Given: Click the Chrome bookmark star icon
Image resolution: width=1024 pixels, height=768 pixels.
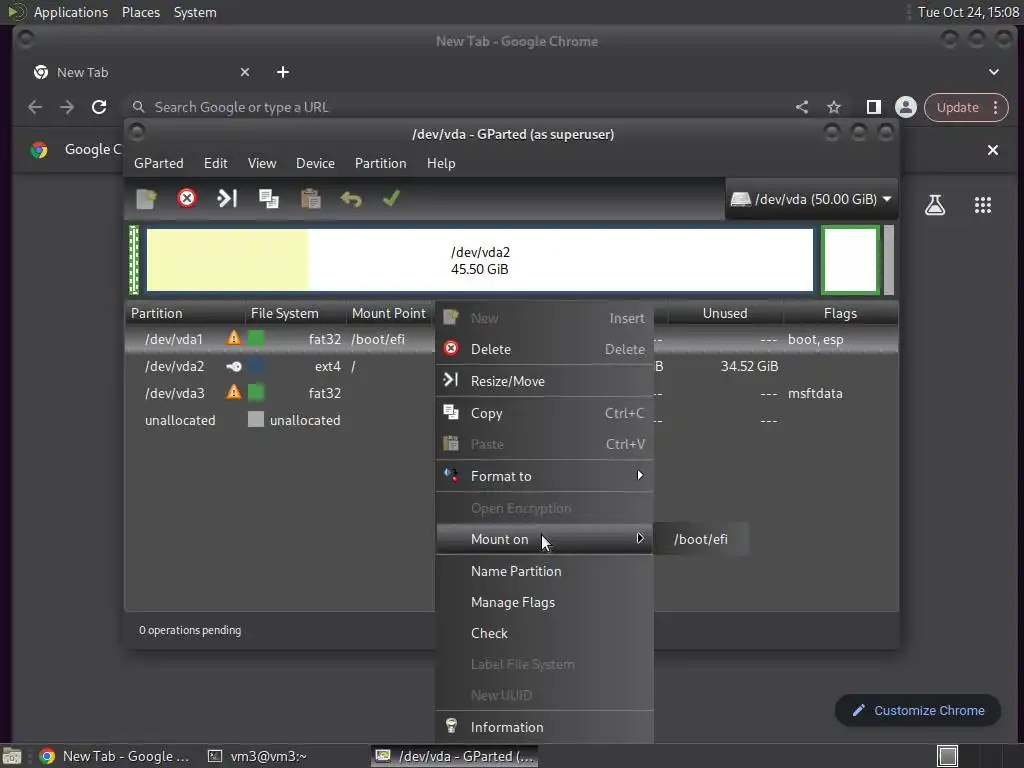Looking at the screenshot, I should (834, 107).
